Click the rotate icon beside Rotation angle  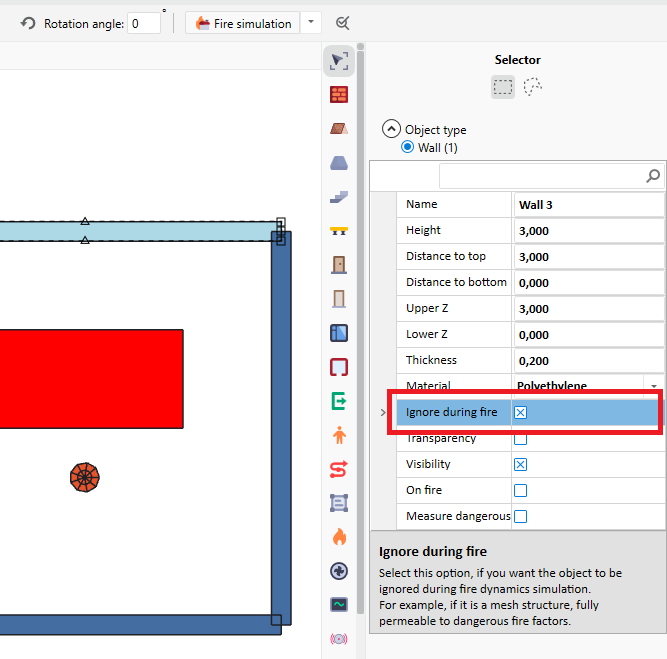(x=28, y=23)
